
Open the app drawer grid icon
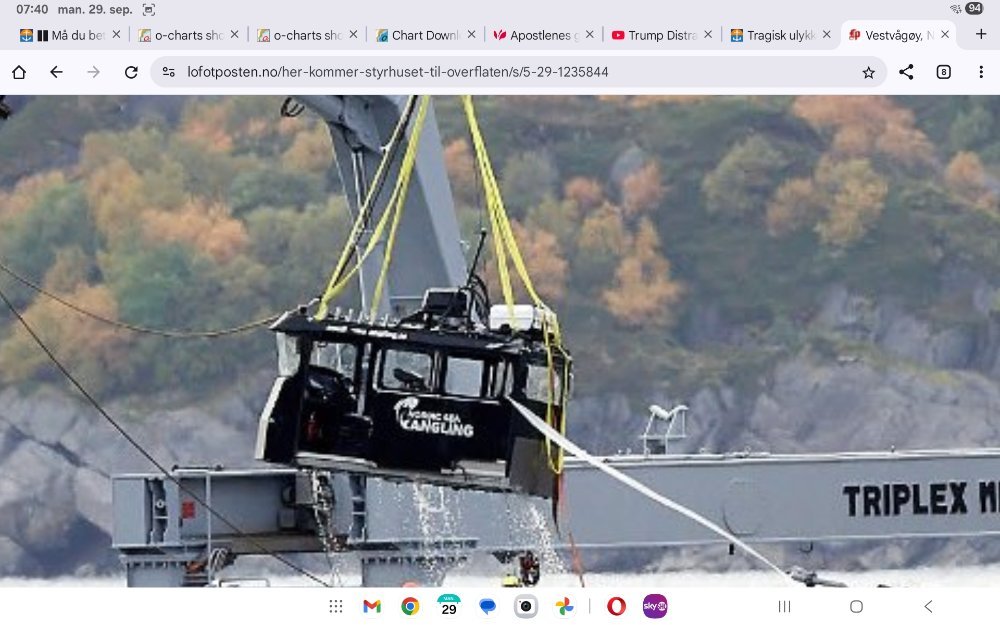pos(336,606)
